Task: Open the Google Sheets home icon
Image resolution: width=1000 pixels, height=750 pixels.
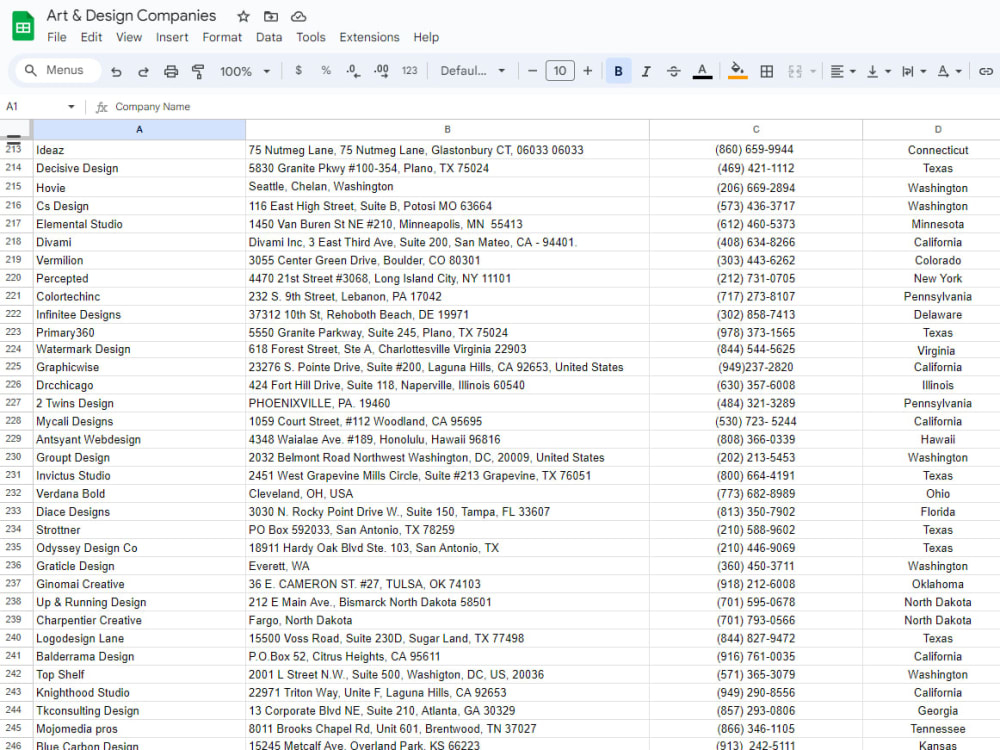Action: tap(24, 26)
